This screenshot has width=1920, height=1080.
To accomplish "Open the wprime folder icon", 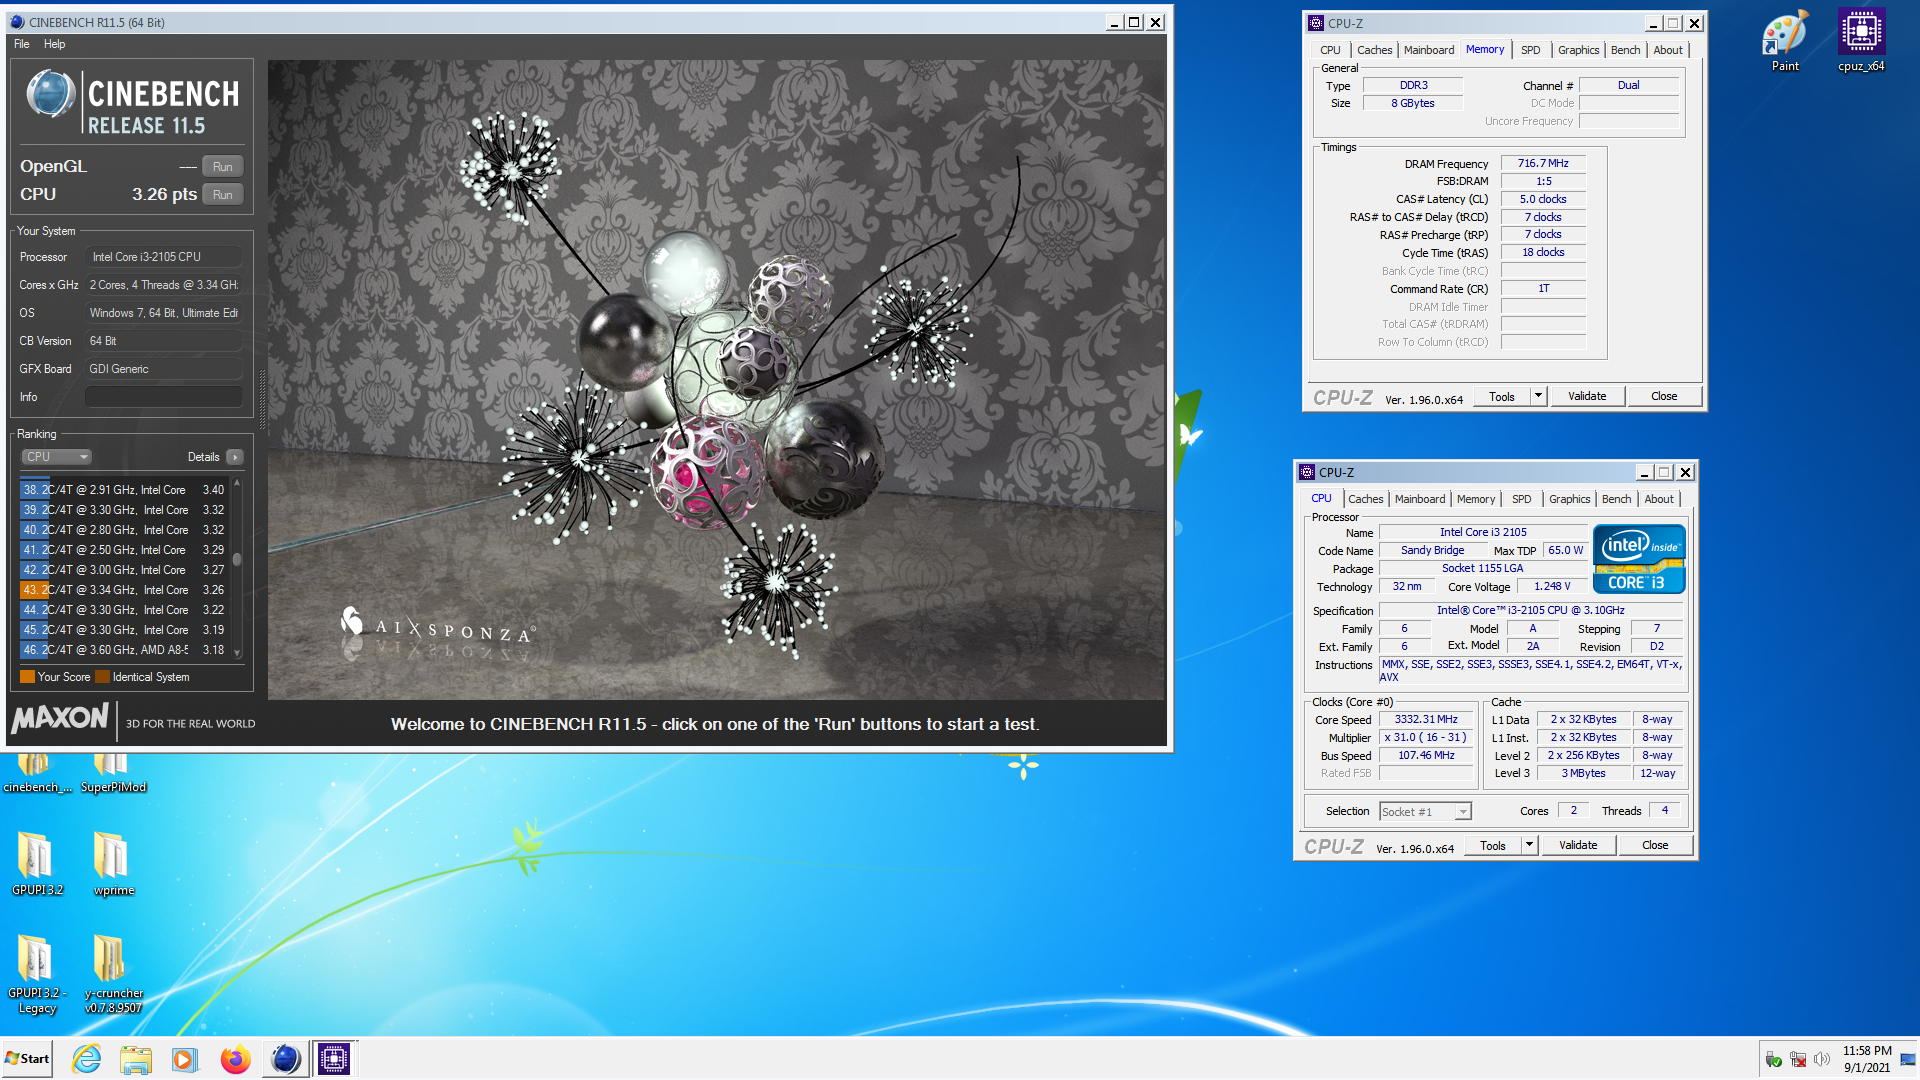I will (113, 862).
